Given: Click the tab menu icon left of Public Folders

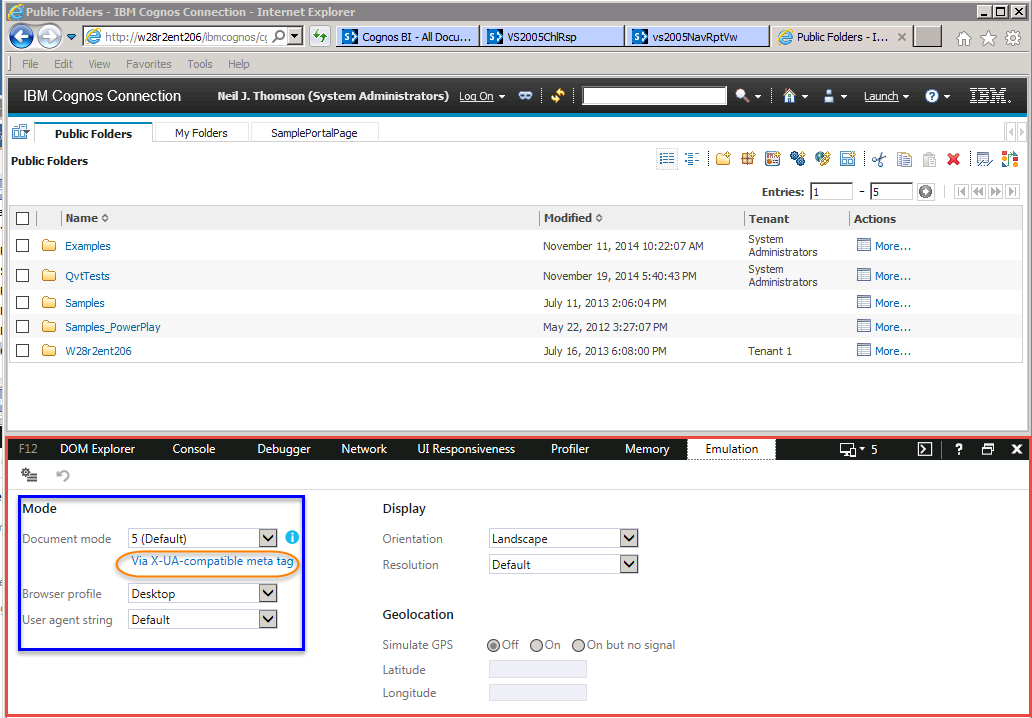Looking at the screenshot, I should point(21,132).
